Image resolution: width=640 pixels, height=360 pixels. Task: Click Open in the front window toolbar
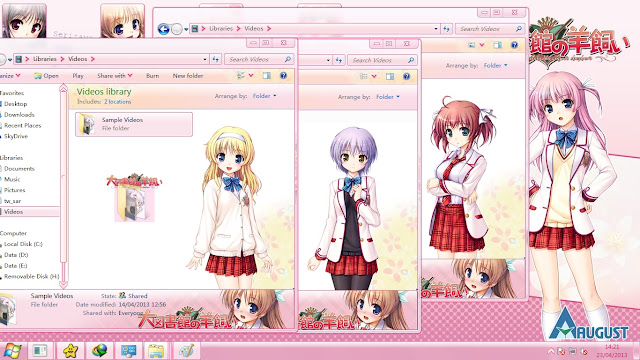click(47, 76)
